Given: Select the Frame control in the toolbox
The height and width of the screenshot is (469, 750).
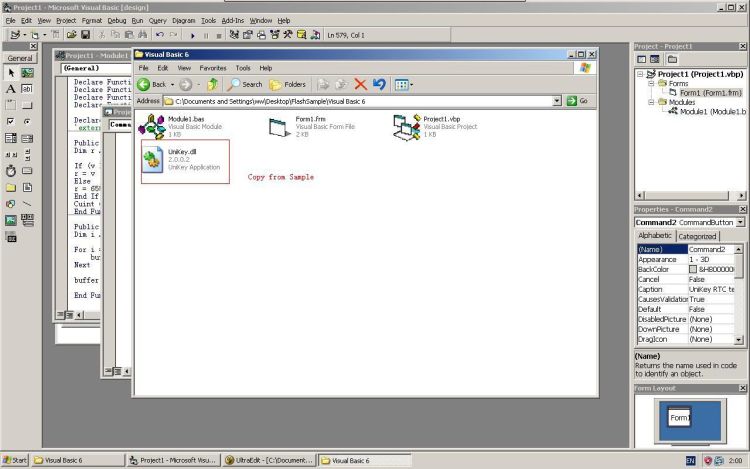Looking at the screenshot, I should tap(11, 105).
